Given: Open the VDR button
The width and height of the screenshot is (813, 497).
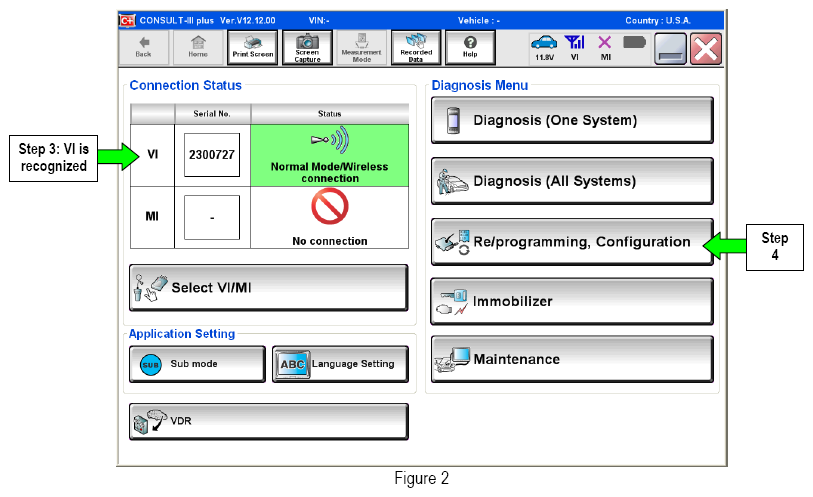Looking at the screenshot, I should pos(269,421).
